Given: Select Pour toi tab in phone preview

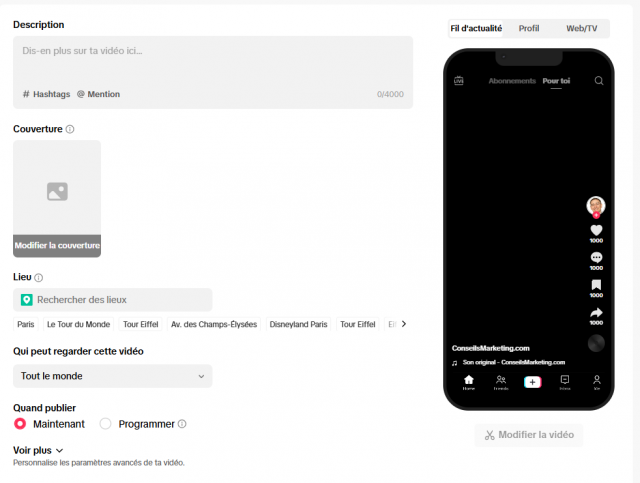Looking at the screenshot, I should point(556,81).
